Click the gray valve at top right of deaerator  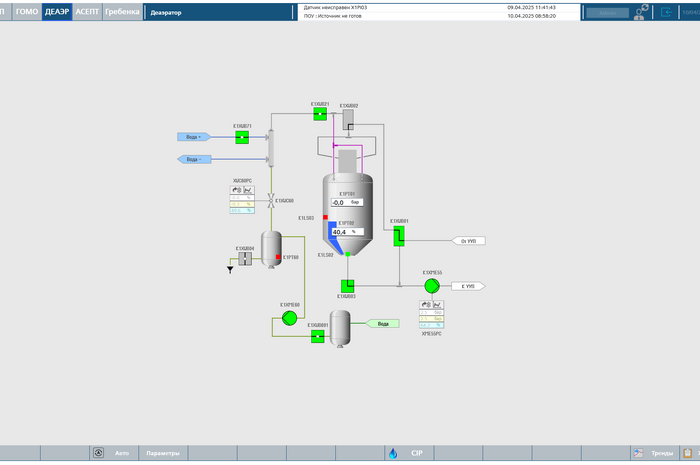348,119
